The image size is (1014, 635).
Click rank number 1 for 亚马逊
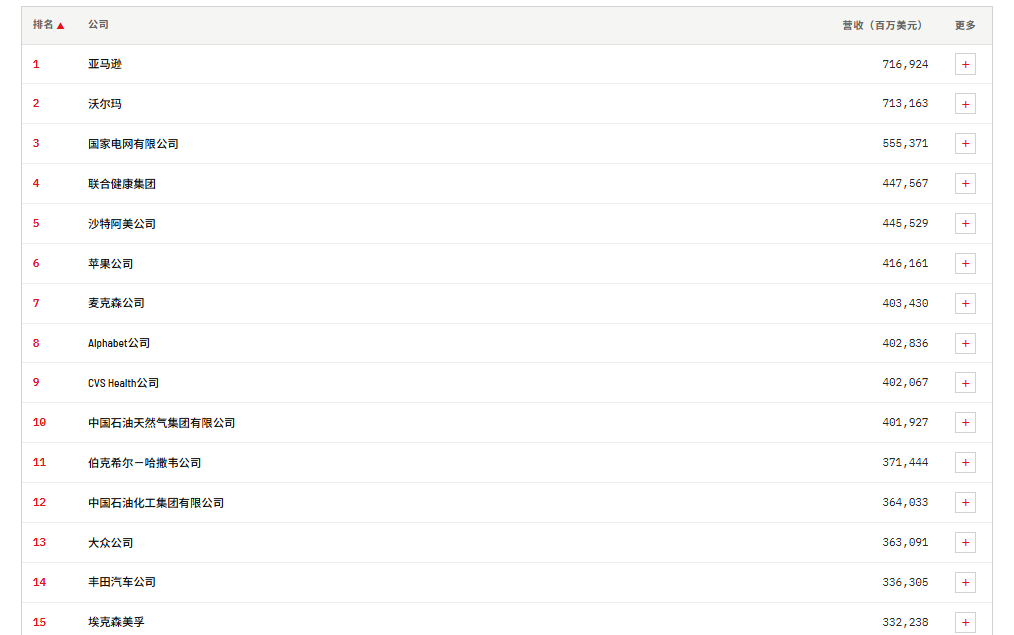coord(36,64)
